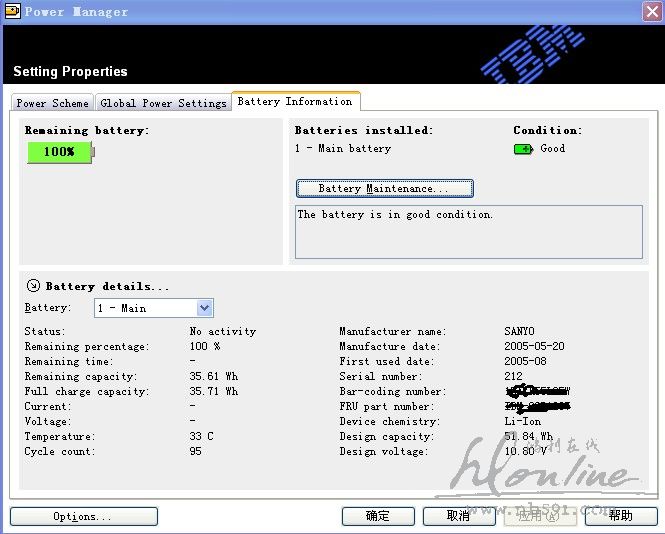Click the Setting Properties header text
This screenshot has width=665, height=534.
click(70, 72)
